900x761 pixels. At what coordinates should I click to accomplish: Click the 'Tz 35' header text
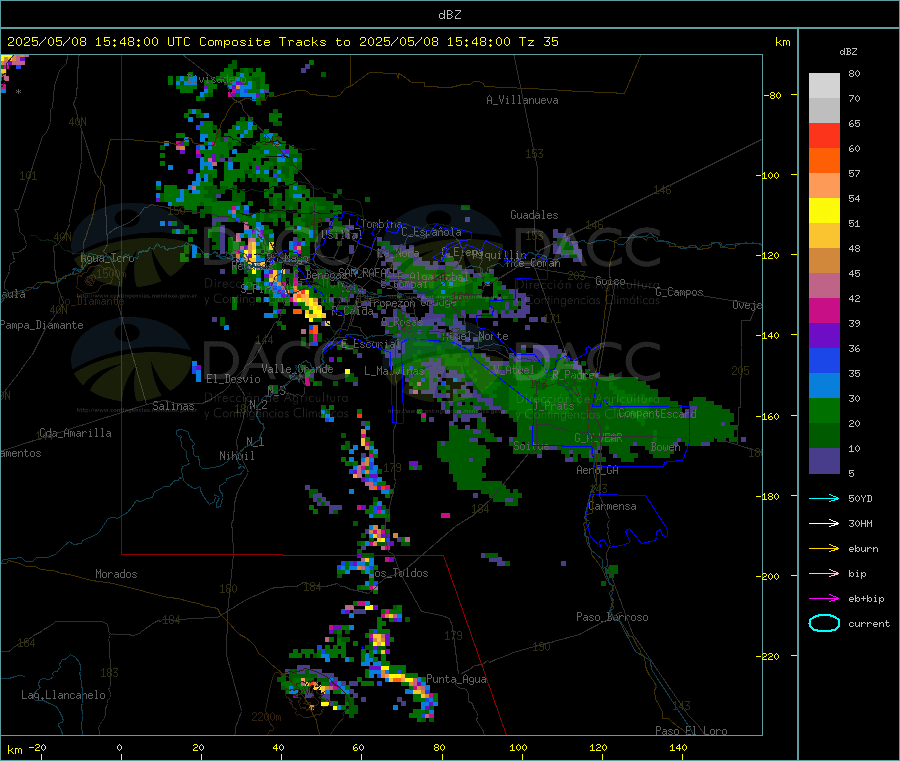[x=538, y=42]
